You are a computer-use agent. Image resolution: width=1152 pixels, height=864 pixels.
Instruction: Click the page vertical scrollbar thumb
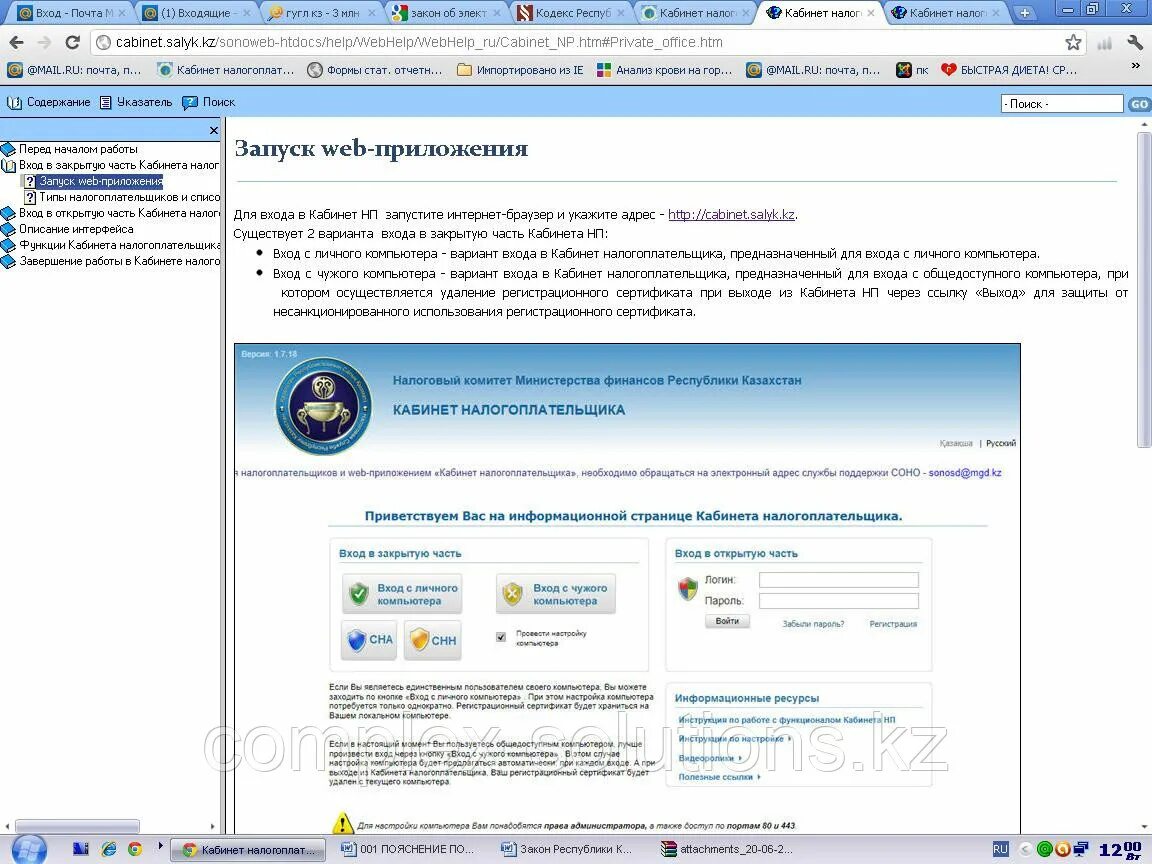(x=1144, y=289)
